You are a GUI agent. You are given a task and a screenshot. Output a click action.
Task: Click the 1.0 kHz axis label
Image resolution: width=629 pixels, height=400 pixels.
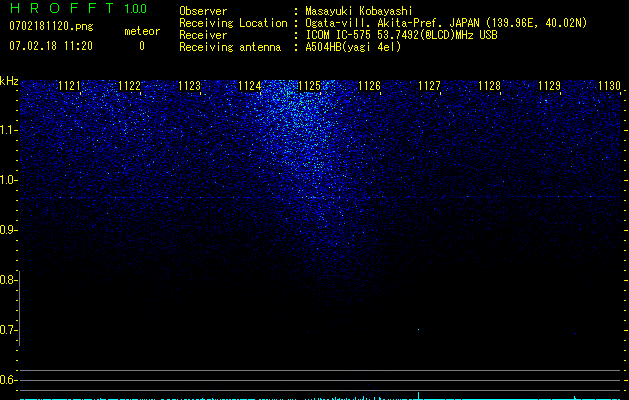pos(8,180)
